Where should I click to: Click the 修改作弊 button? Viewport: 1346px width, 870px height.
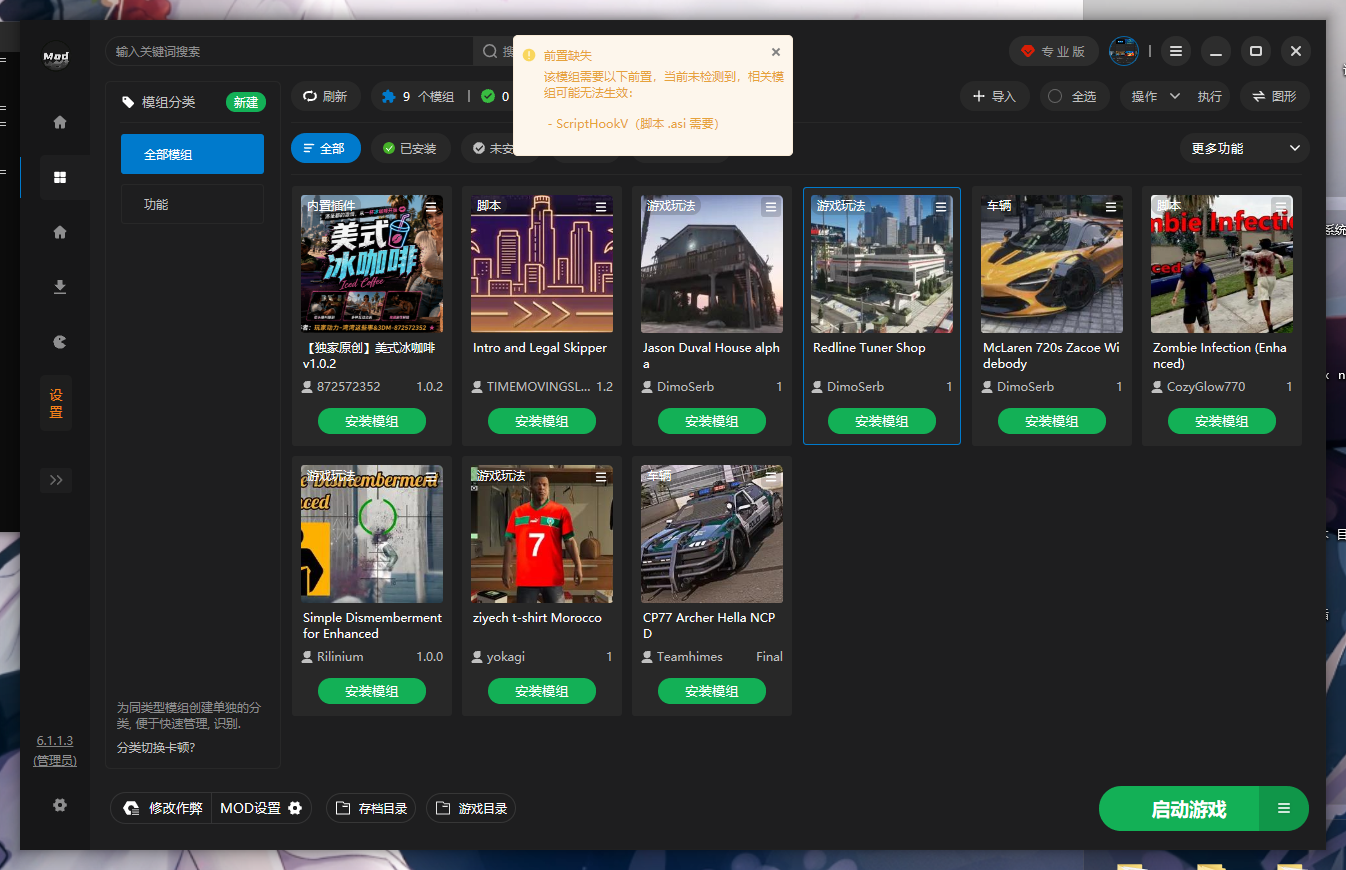click(163, 808)
